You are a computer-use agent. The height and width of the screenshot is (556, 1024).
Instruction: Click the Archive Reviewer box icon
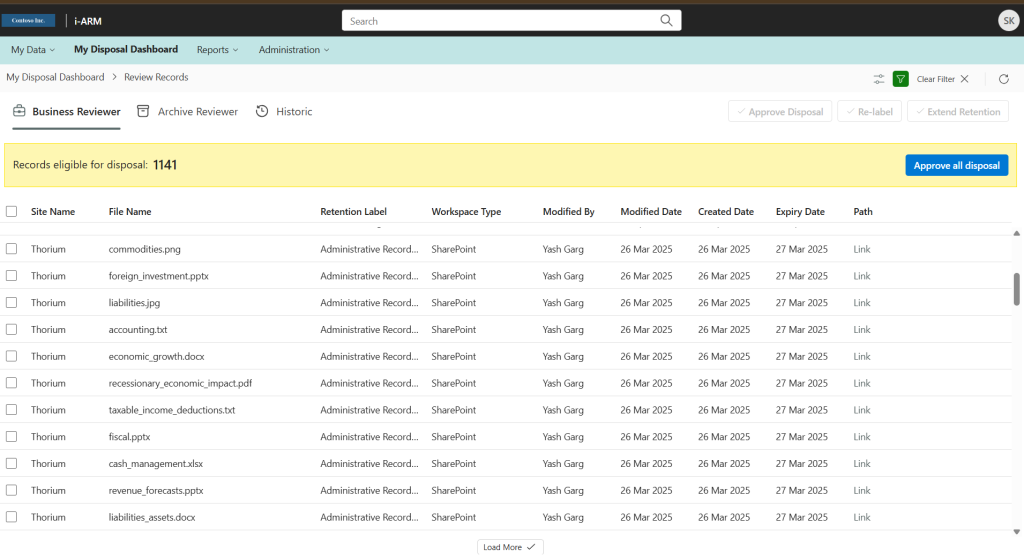click(x=143, y=111)
